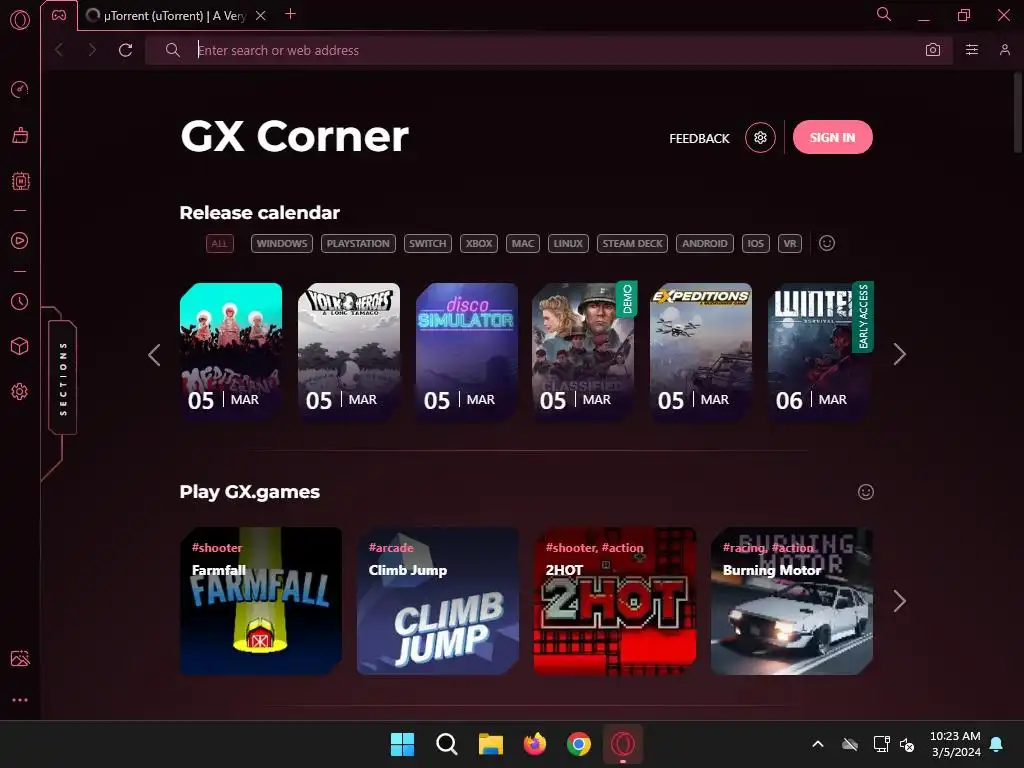
Task: Toggle the ANDROID platform filter
Action: (705, 244)
